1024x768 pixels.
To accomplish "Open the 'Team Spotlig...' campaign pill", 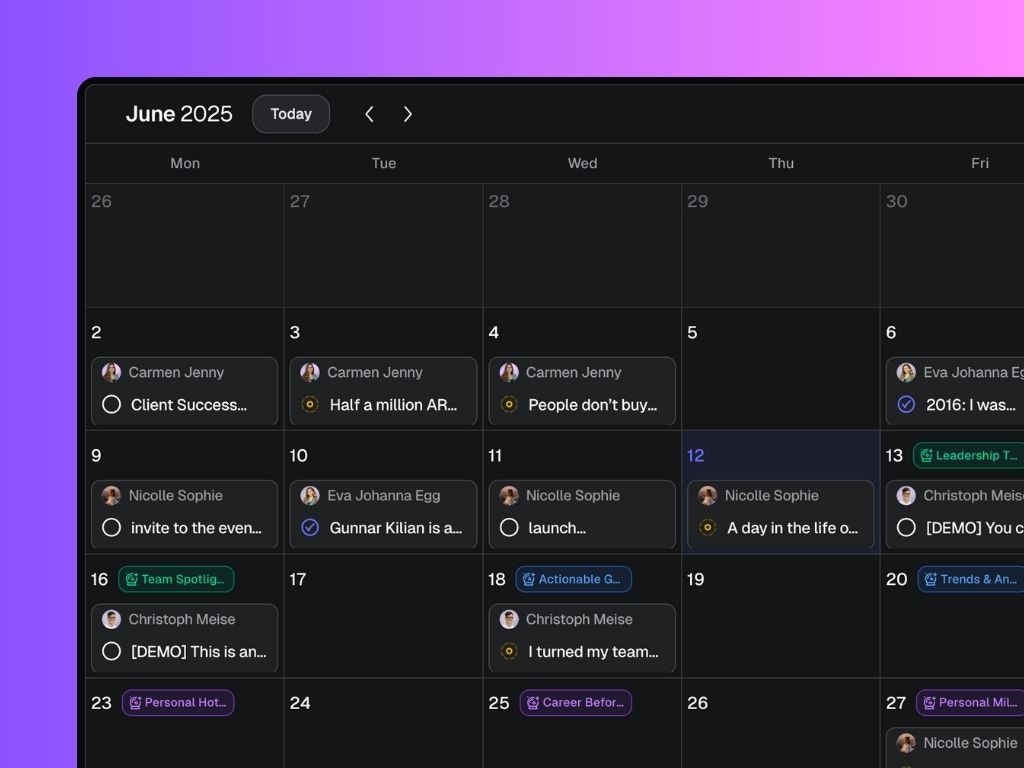I will (176, 579).
